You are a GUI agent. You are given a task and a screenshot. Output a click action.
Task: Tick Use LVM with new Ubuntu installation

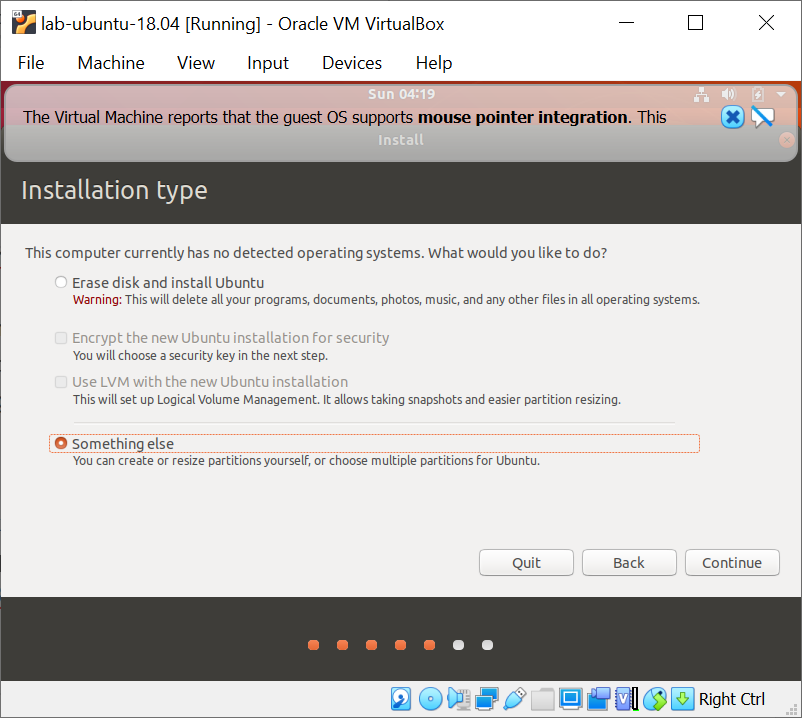(61, 382)
